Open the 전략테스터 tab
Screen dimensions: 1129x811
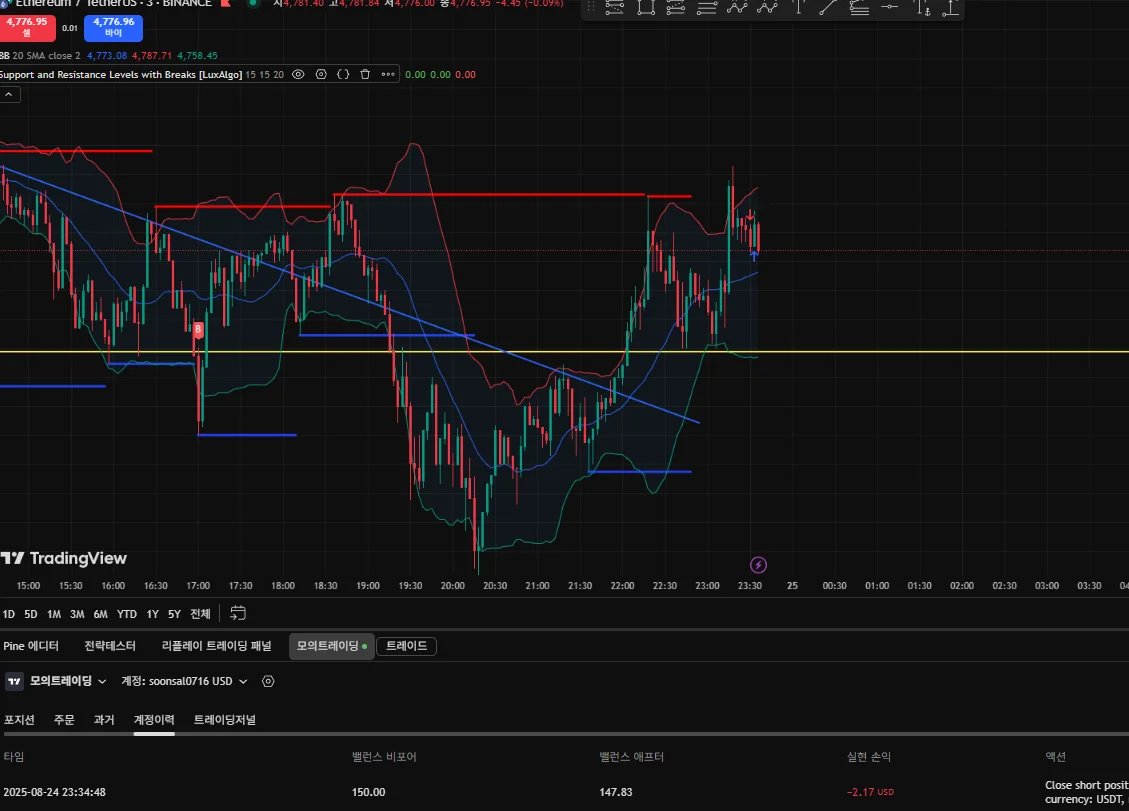point(110,646)
